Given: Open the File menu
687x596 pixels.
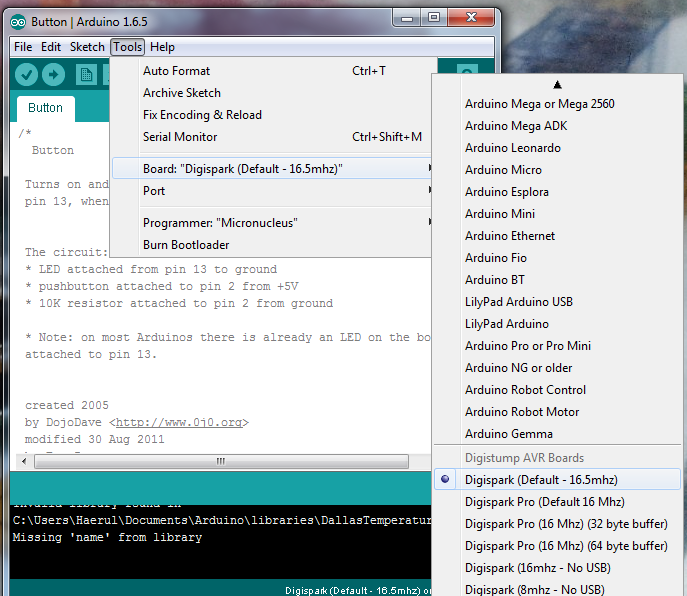Looking at the screenshot, I should pyautogui.click(x=23, y=47).
